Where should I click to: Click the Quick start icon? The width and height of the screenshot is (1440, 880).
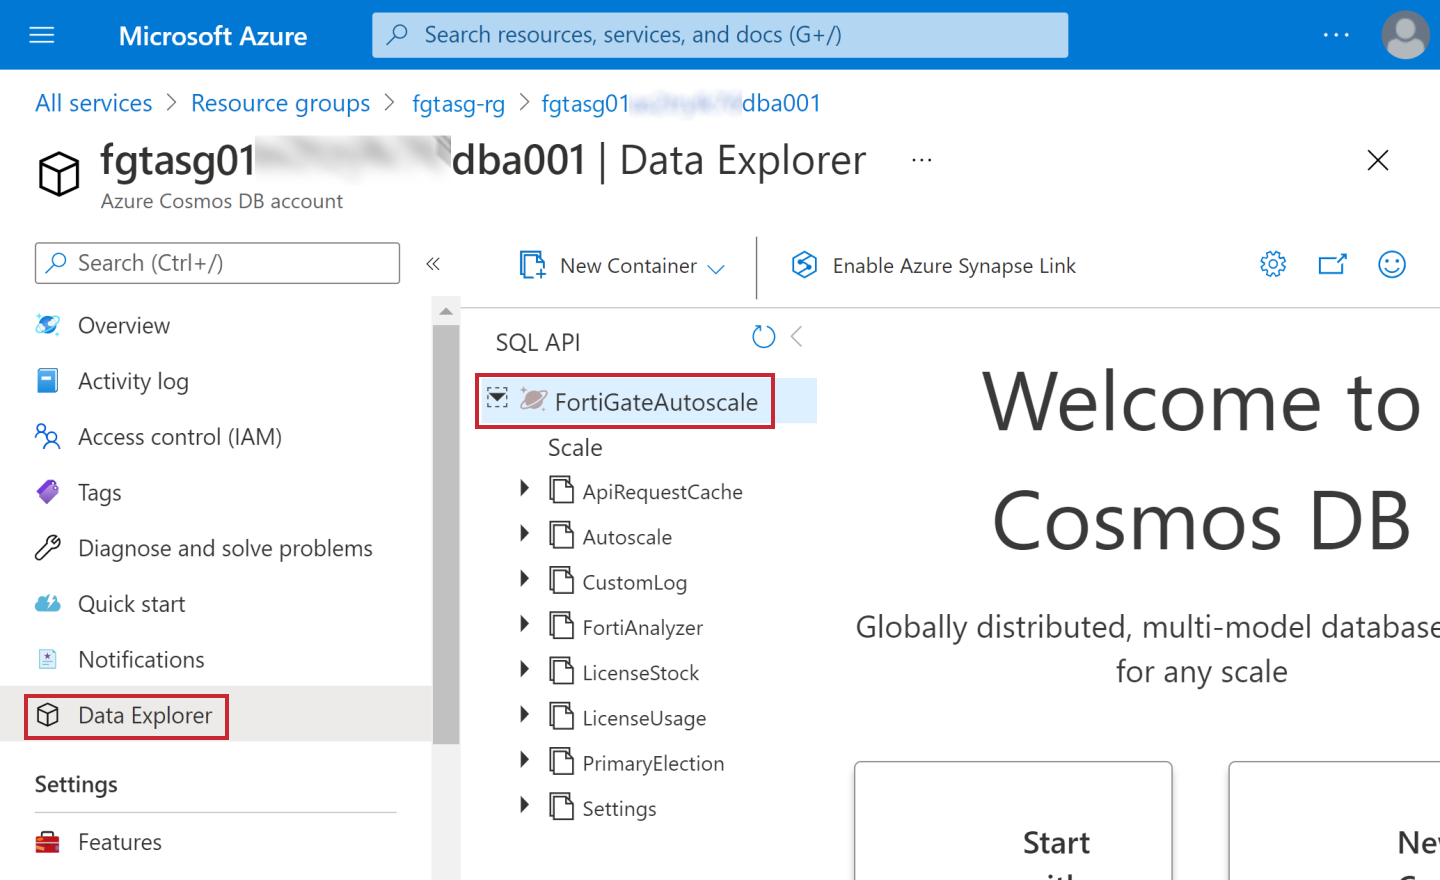point(47,603)
